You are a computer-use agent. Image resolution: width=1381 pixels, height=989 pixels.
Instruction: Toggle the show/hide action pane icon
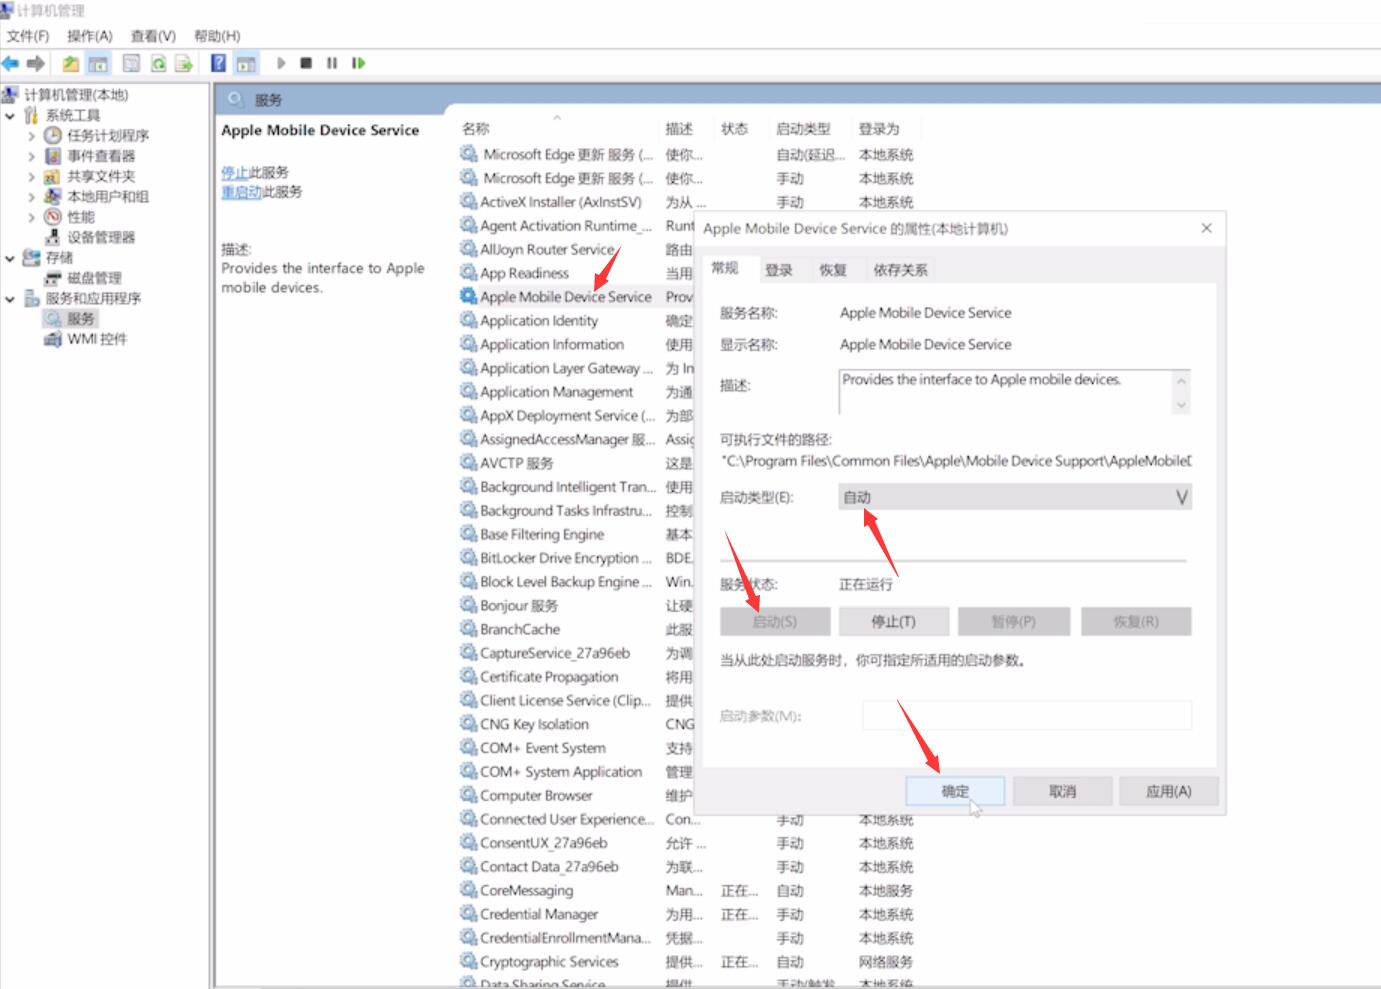click(x=246, y=63)
